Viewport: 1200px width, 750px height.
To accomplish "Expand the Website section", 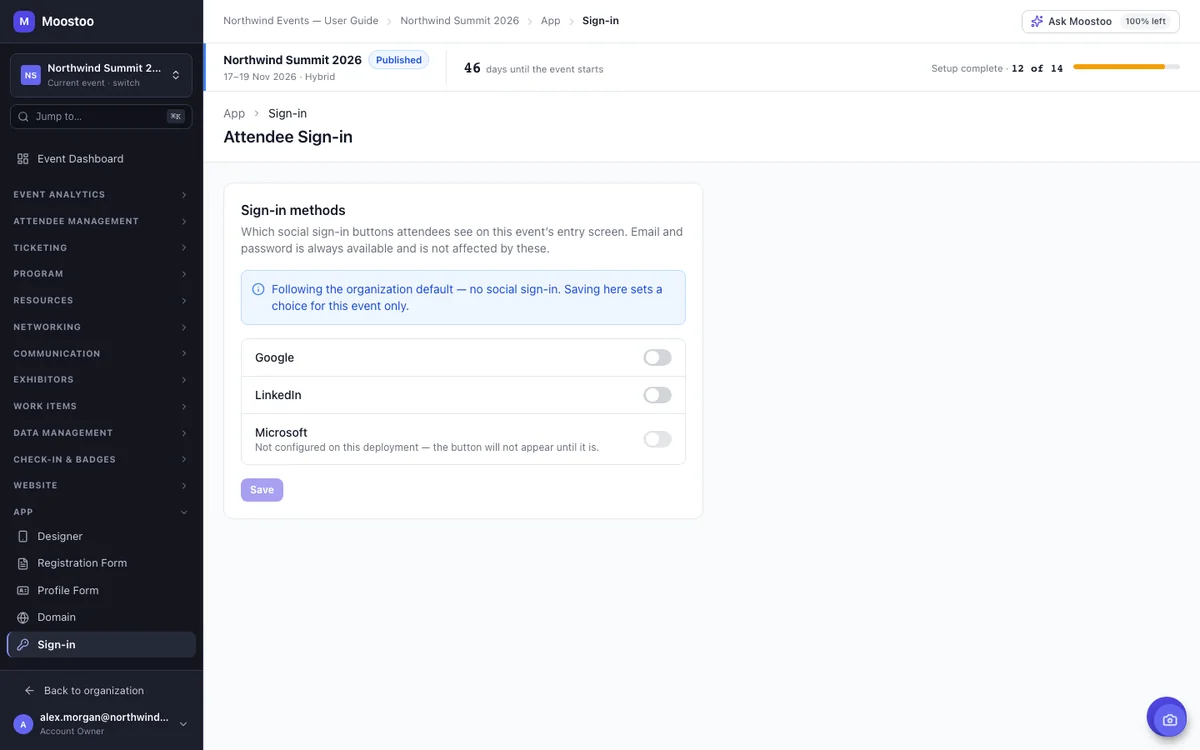I will [101, 486].
